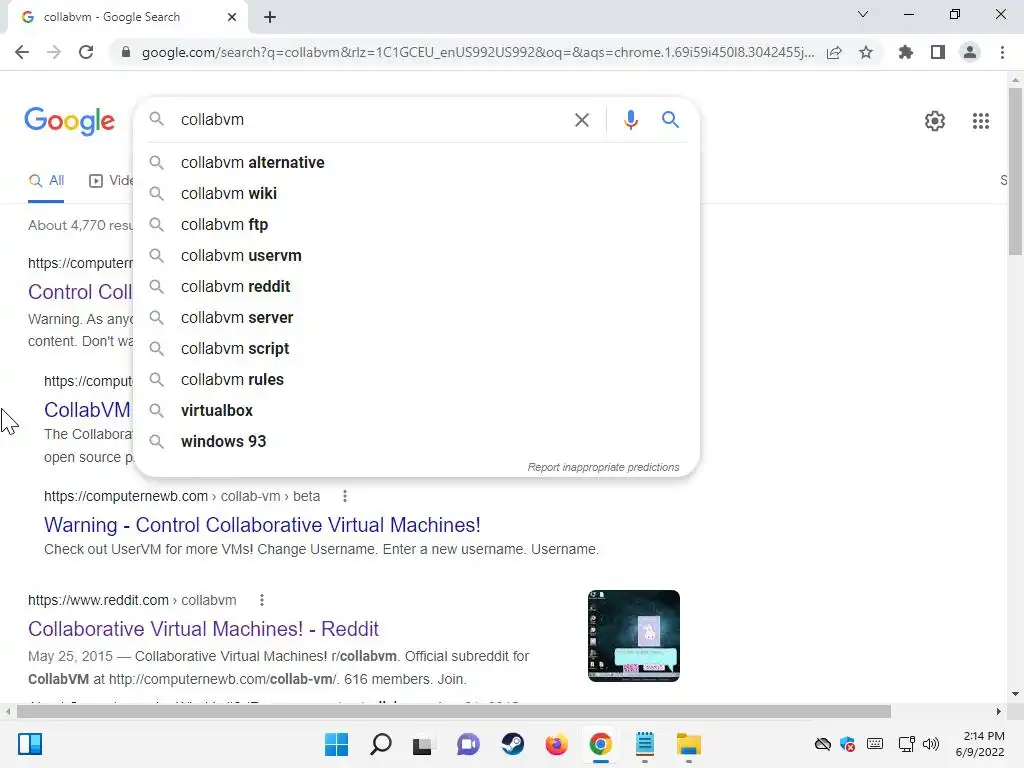Open the share this page icon
Viewport: 1024px width, 768px height.
tap(834, 52)
